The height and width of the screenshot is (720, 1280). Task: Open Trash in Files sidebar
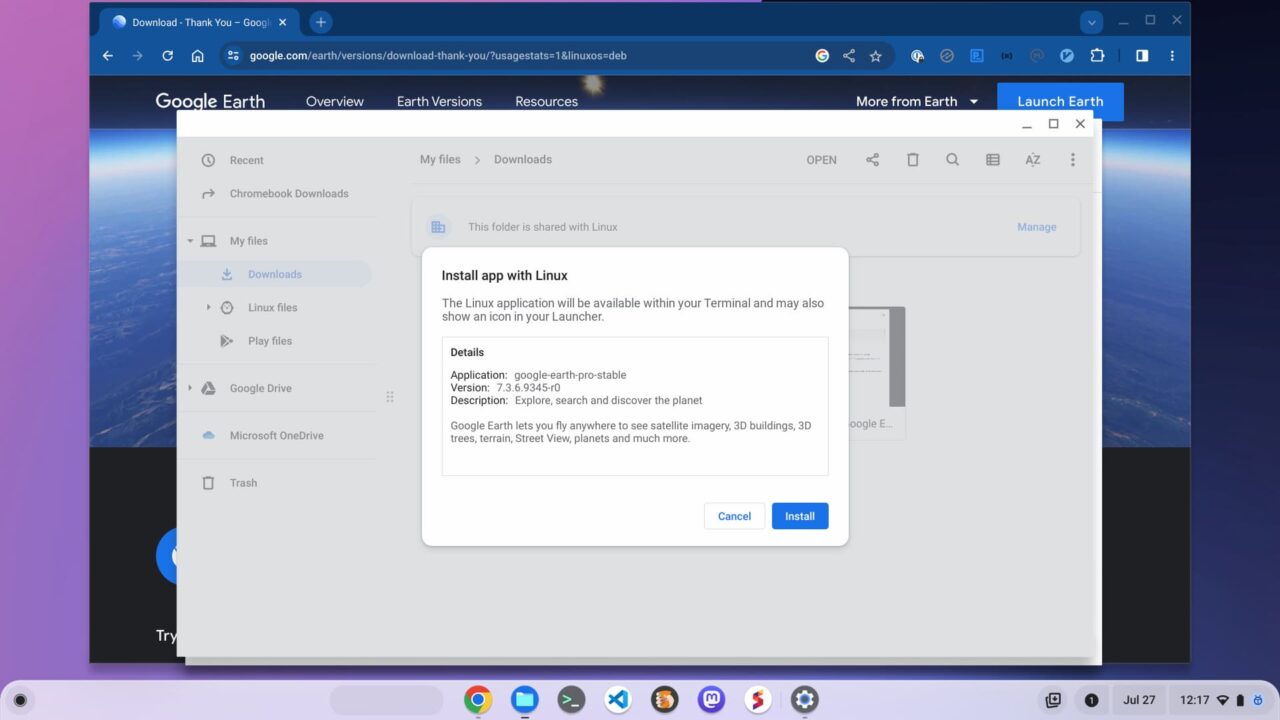point(243,483)
